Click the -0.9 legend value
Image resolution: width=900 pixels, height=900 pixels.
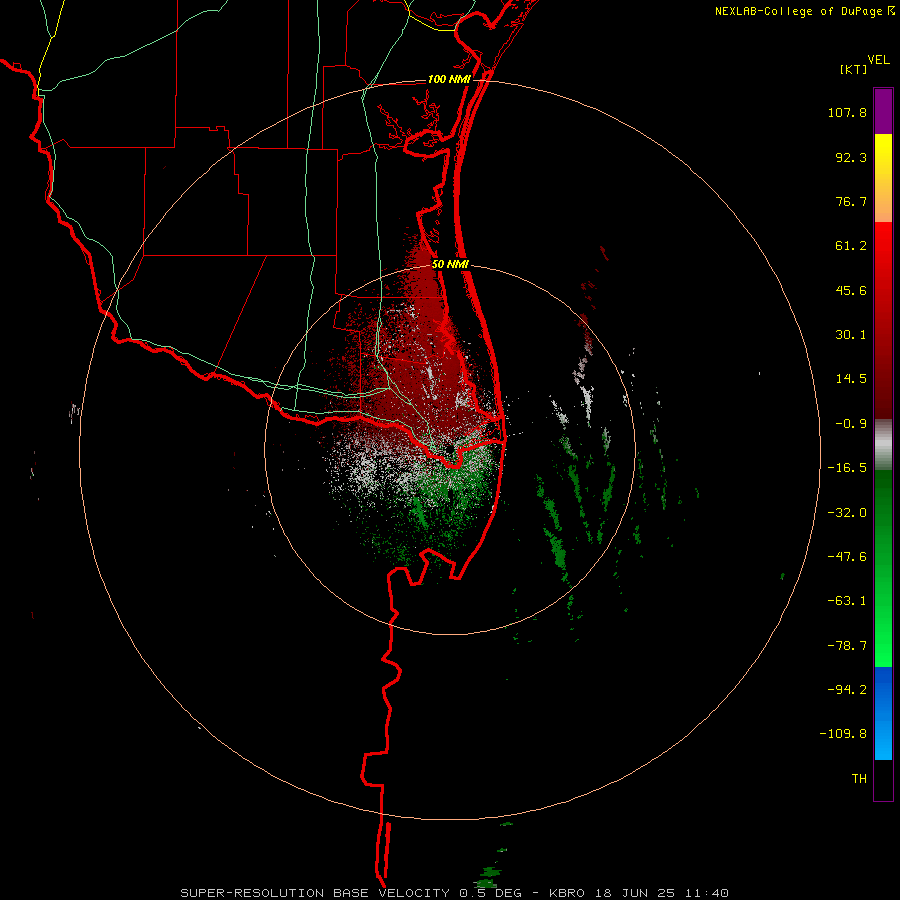click(x=851, y=424)
